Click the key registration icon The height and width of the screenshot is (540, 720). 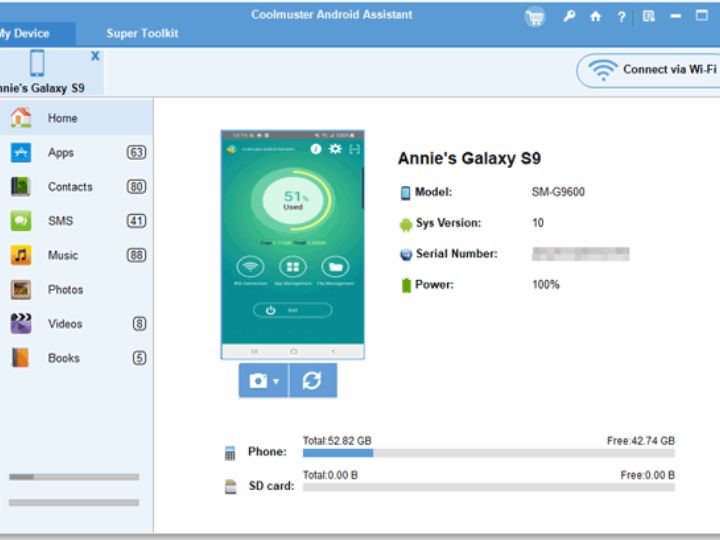[569, 17]
